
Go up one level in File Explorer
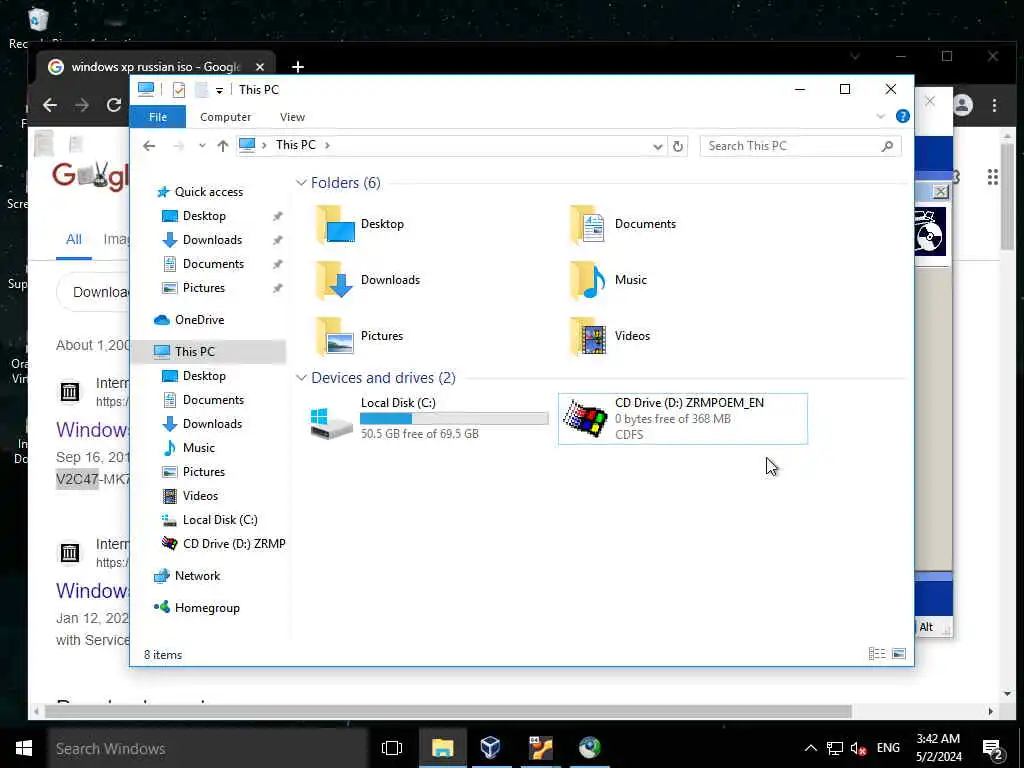coord(223,146)
